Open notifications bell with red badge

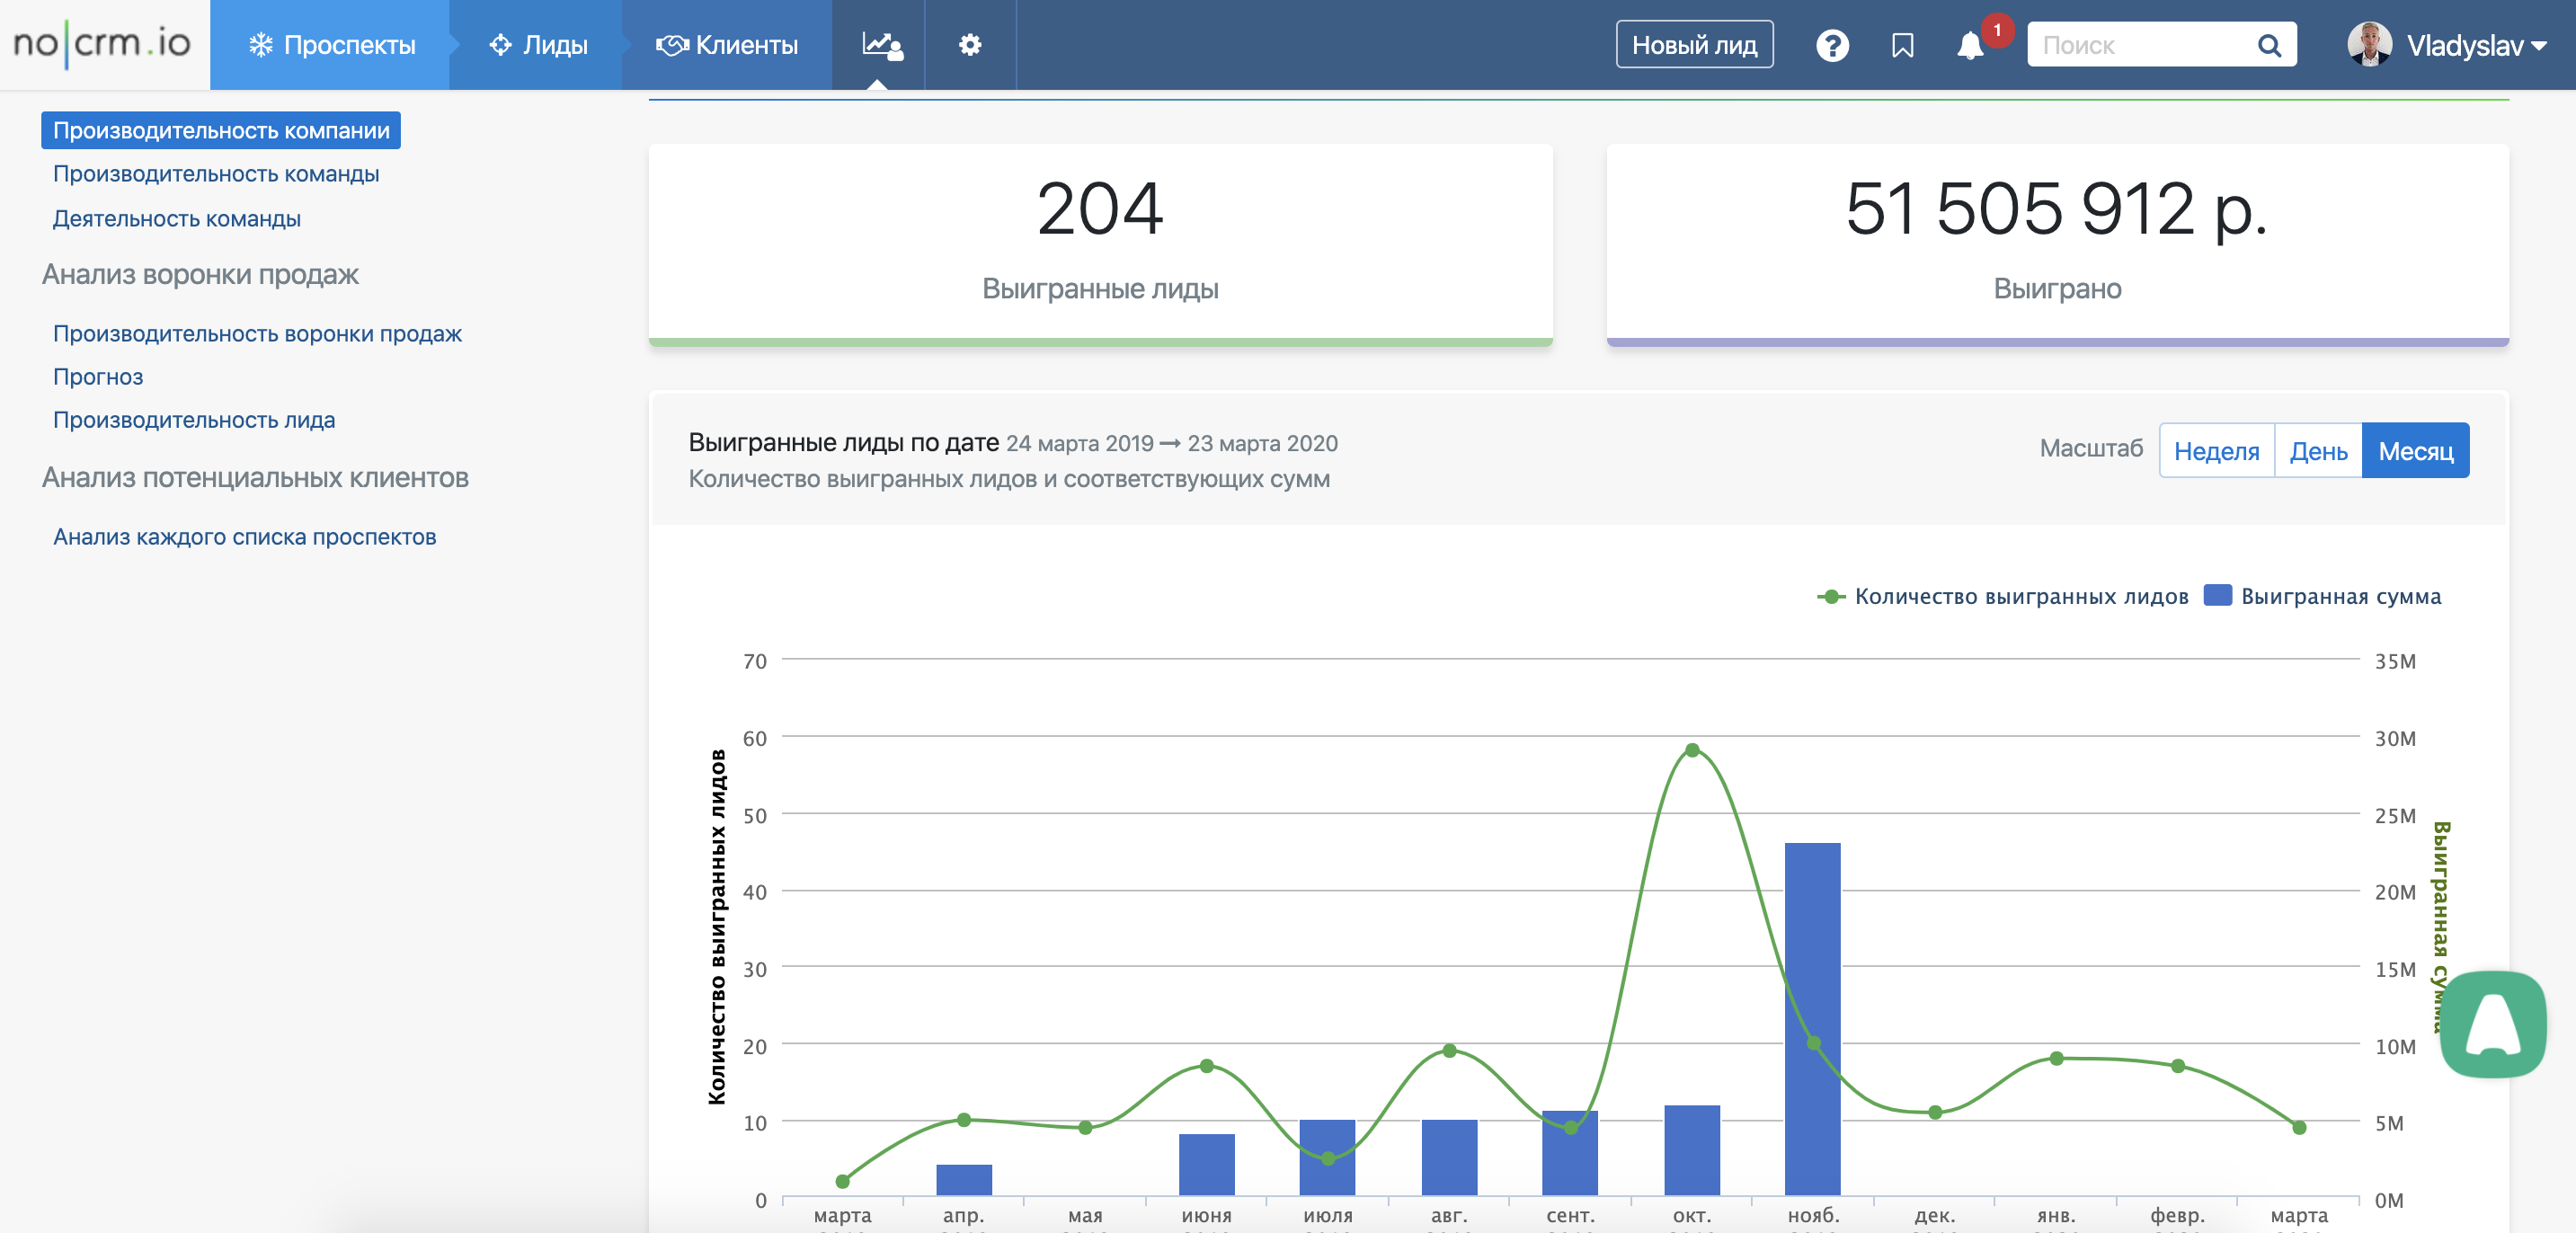coord(1971,46)
